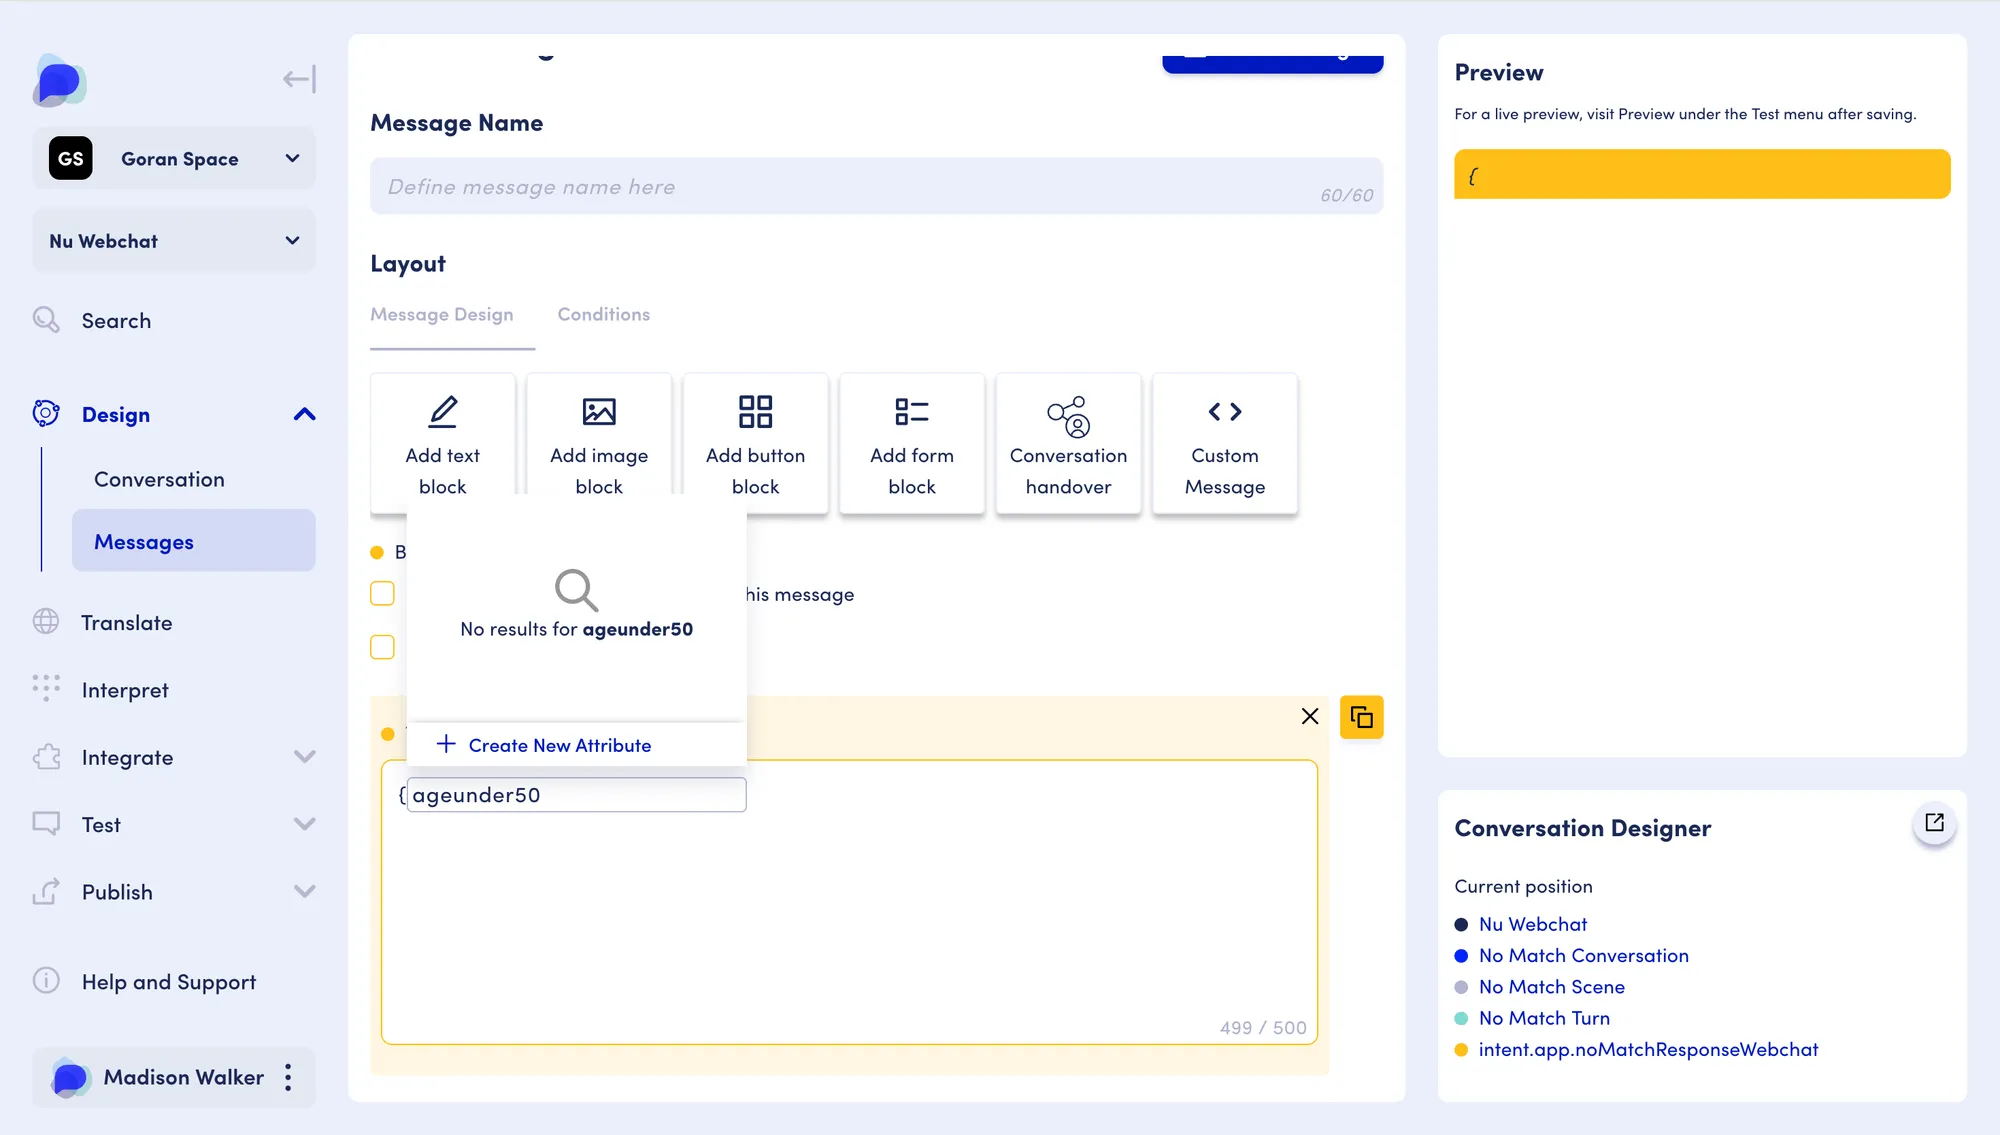The width and height of the screenshot is (2000, 1135).
Task: Open the No Match Scene link
Action: coord(1551,986)
